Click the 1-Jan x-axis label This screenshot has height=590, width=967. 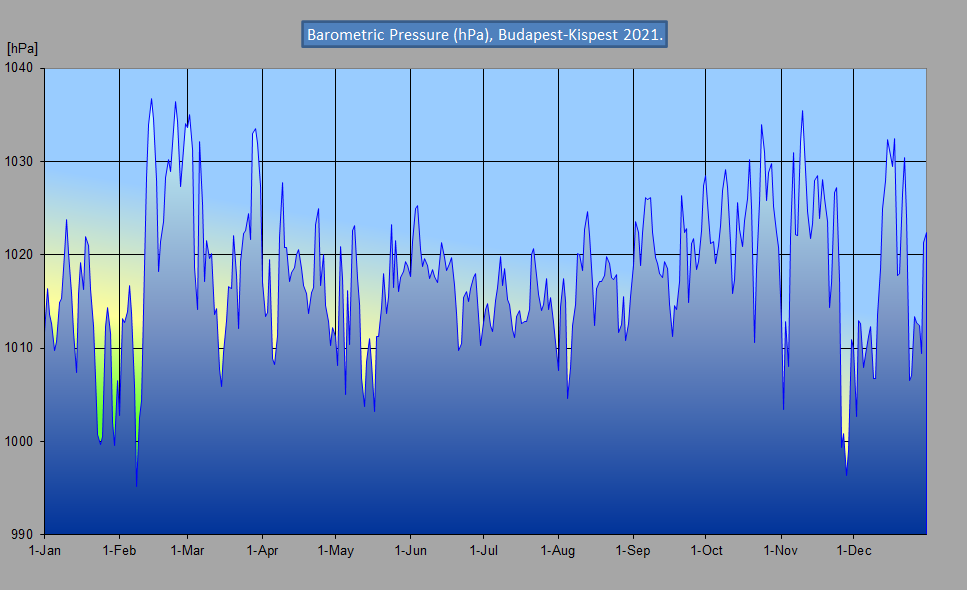pos(45,551)
